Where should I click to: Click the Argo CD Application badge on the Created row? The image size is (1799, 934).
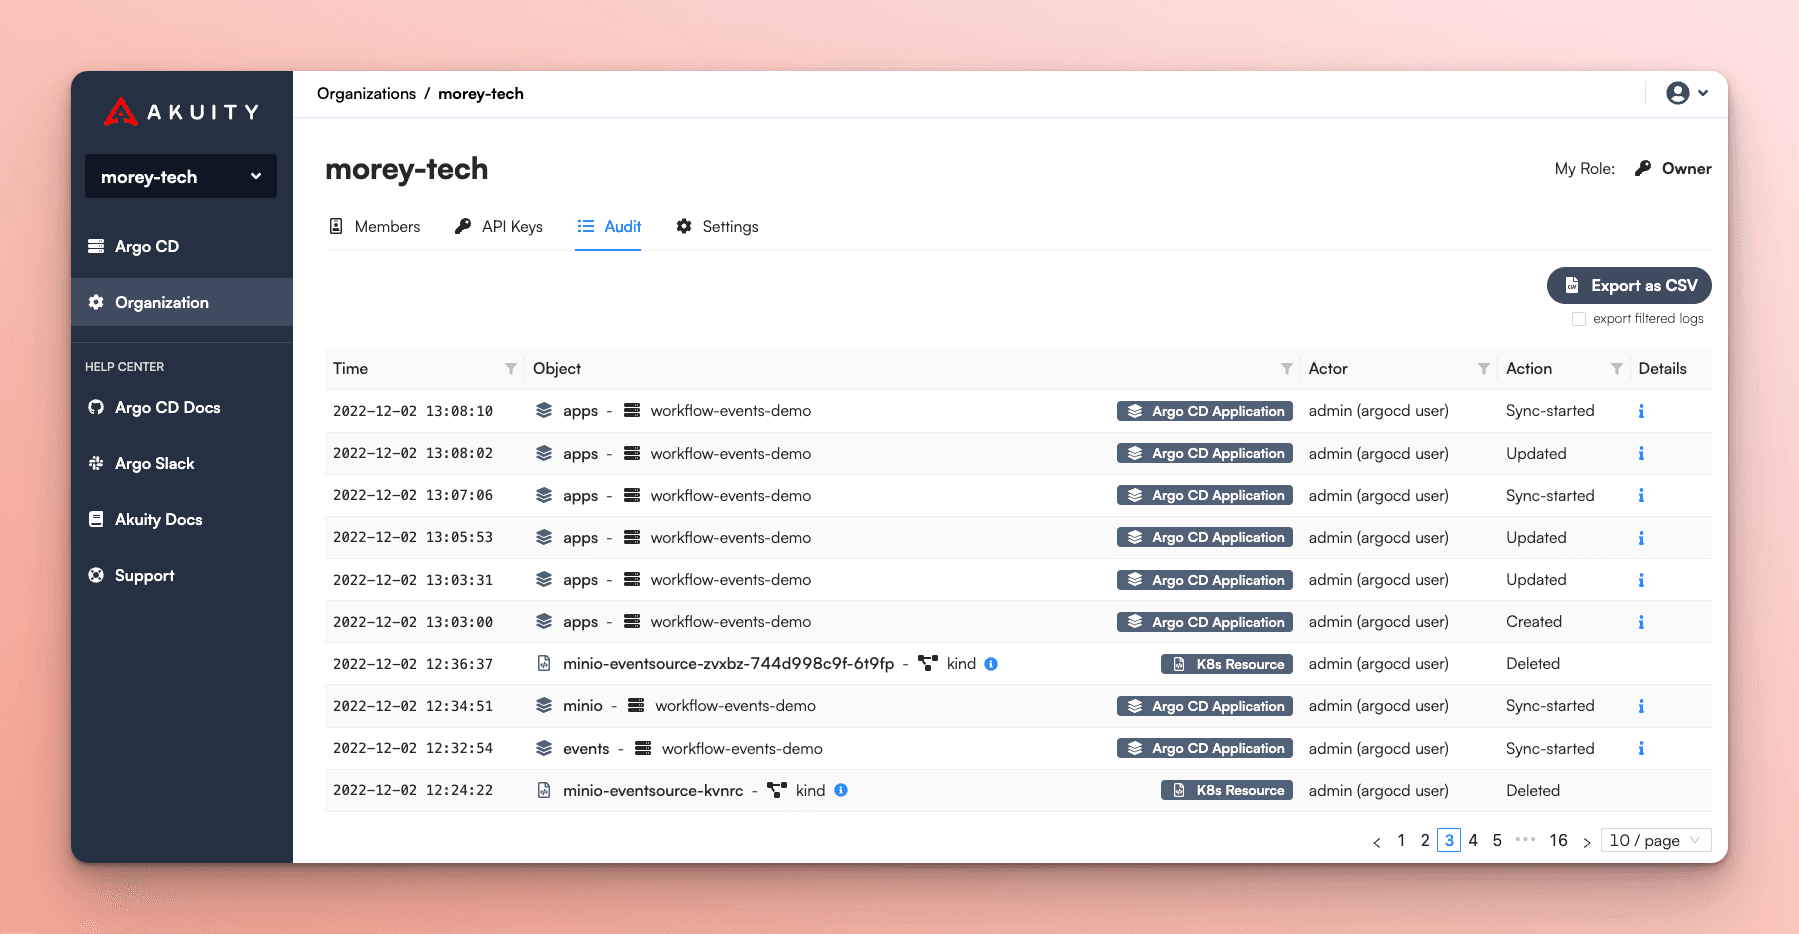(x=1204, y=621)
